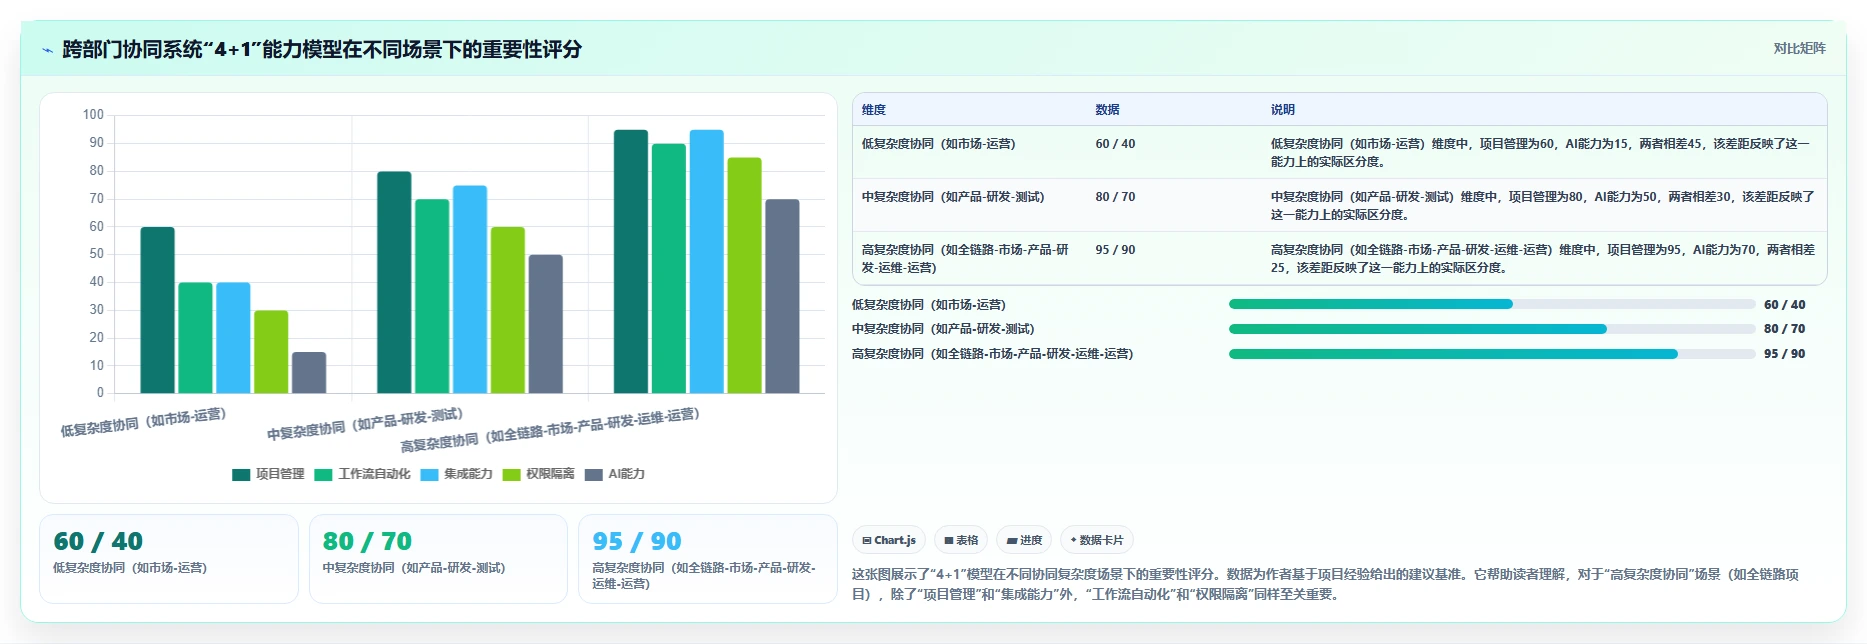
Task: Click the 95 / 90 value in the table
Action: [x=1115, y=250]
